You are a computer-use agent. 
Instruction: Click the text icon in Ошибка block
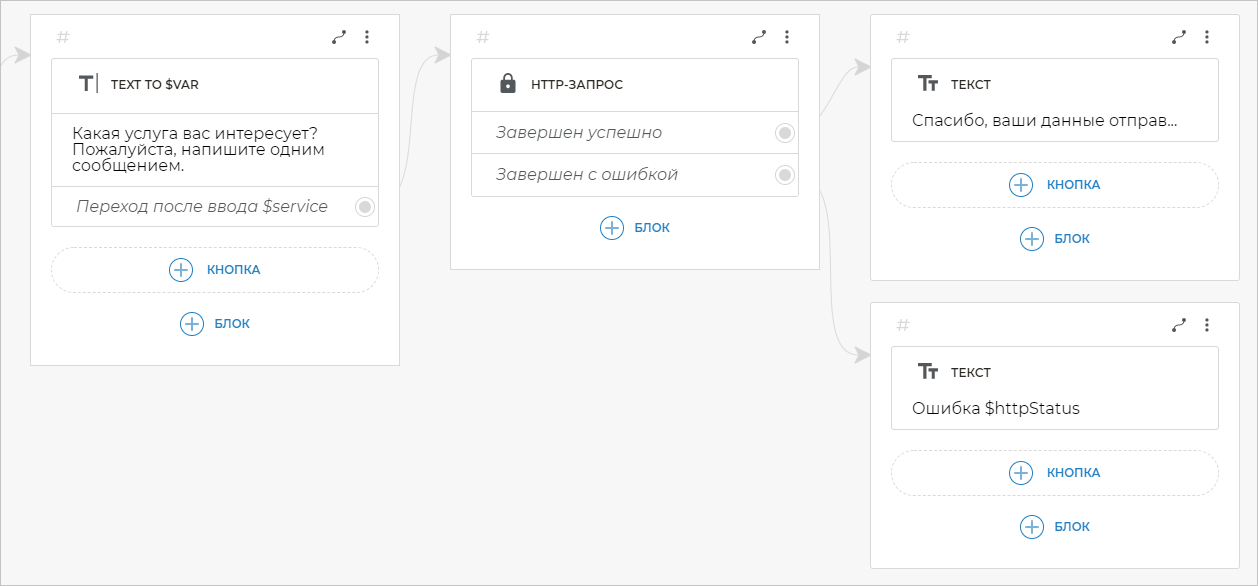pos(928,372)
